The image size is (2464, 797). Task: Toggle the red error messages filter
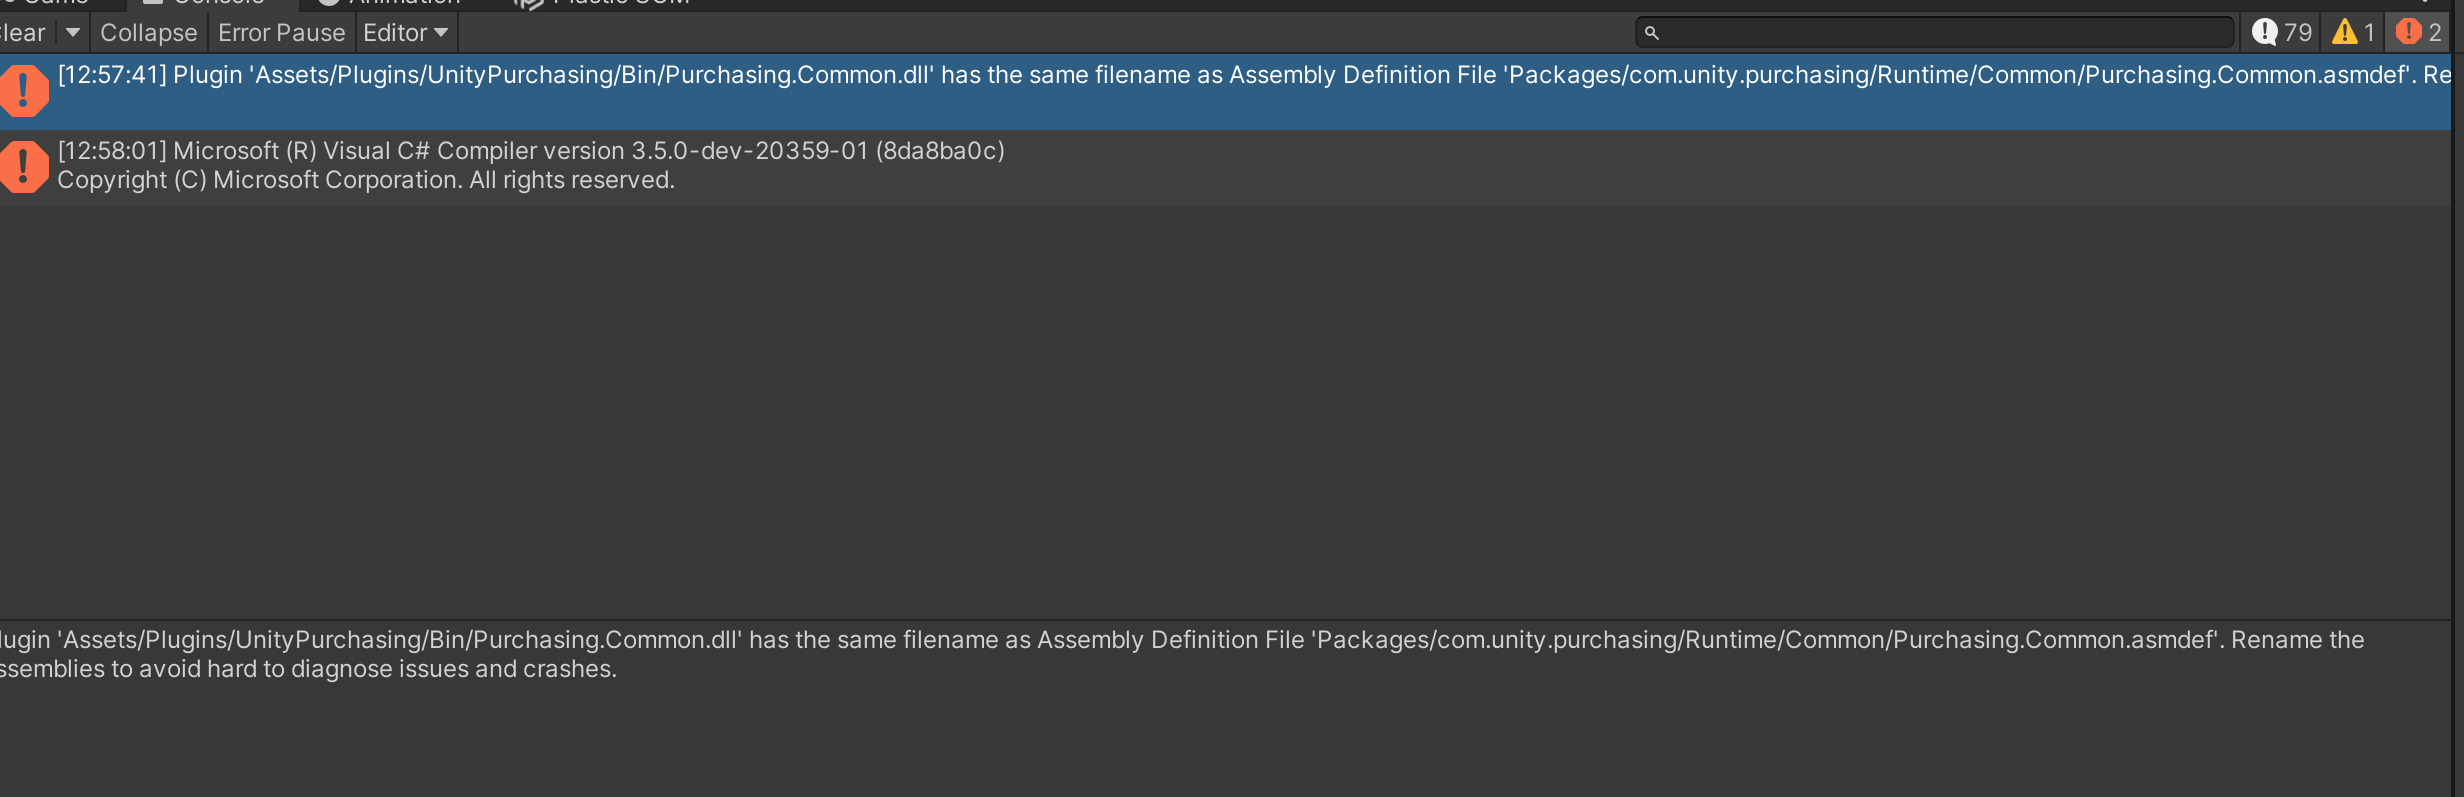pyautogui.click(x=2420, y=32)
